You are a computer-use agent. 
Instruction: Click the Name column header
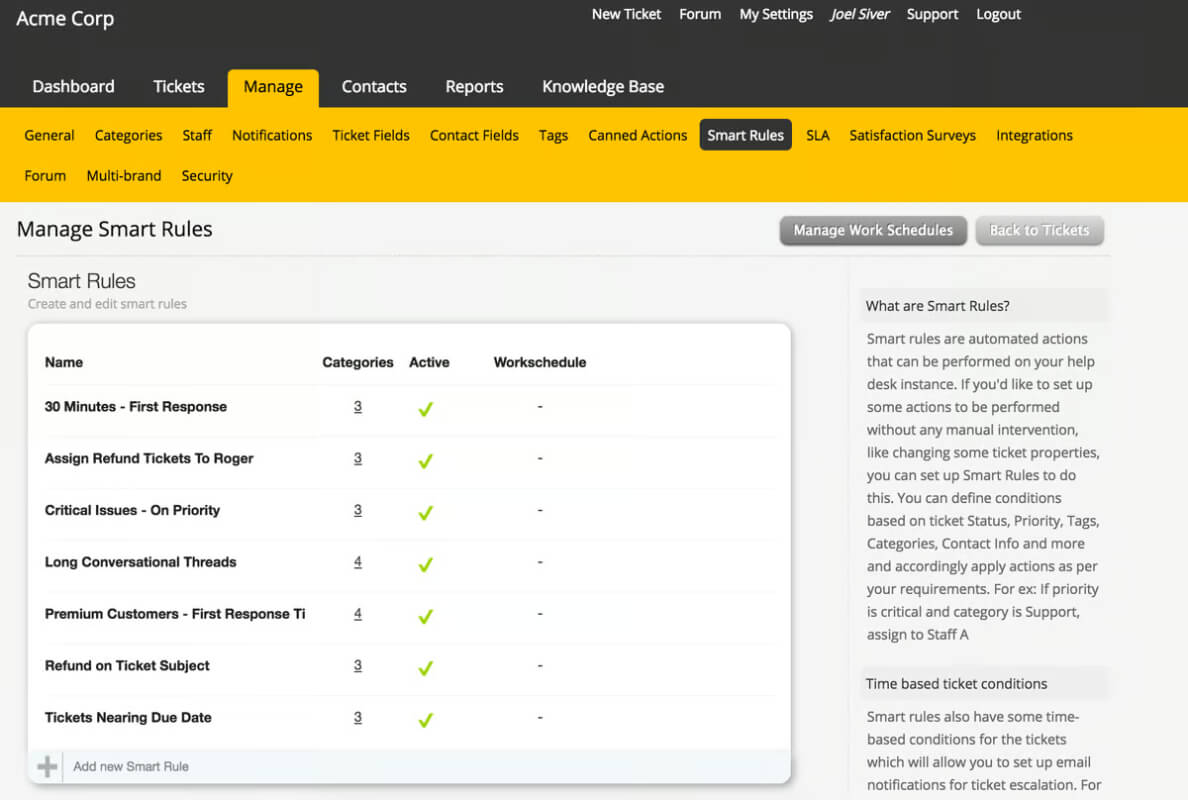(x=64, y=362)
